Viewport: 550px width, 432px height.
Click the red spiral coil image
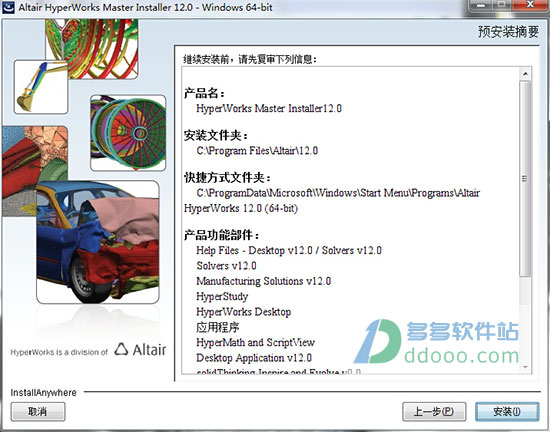point(92,49)
